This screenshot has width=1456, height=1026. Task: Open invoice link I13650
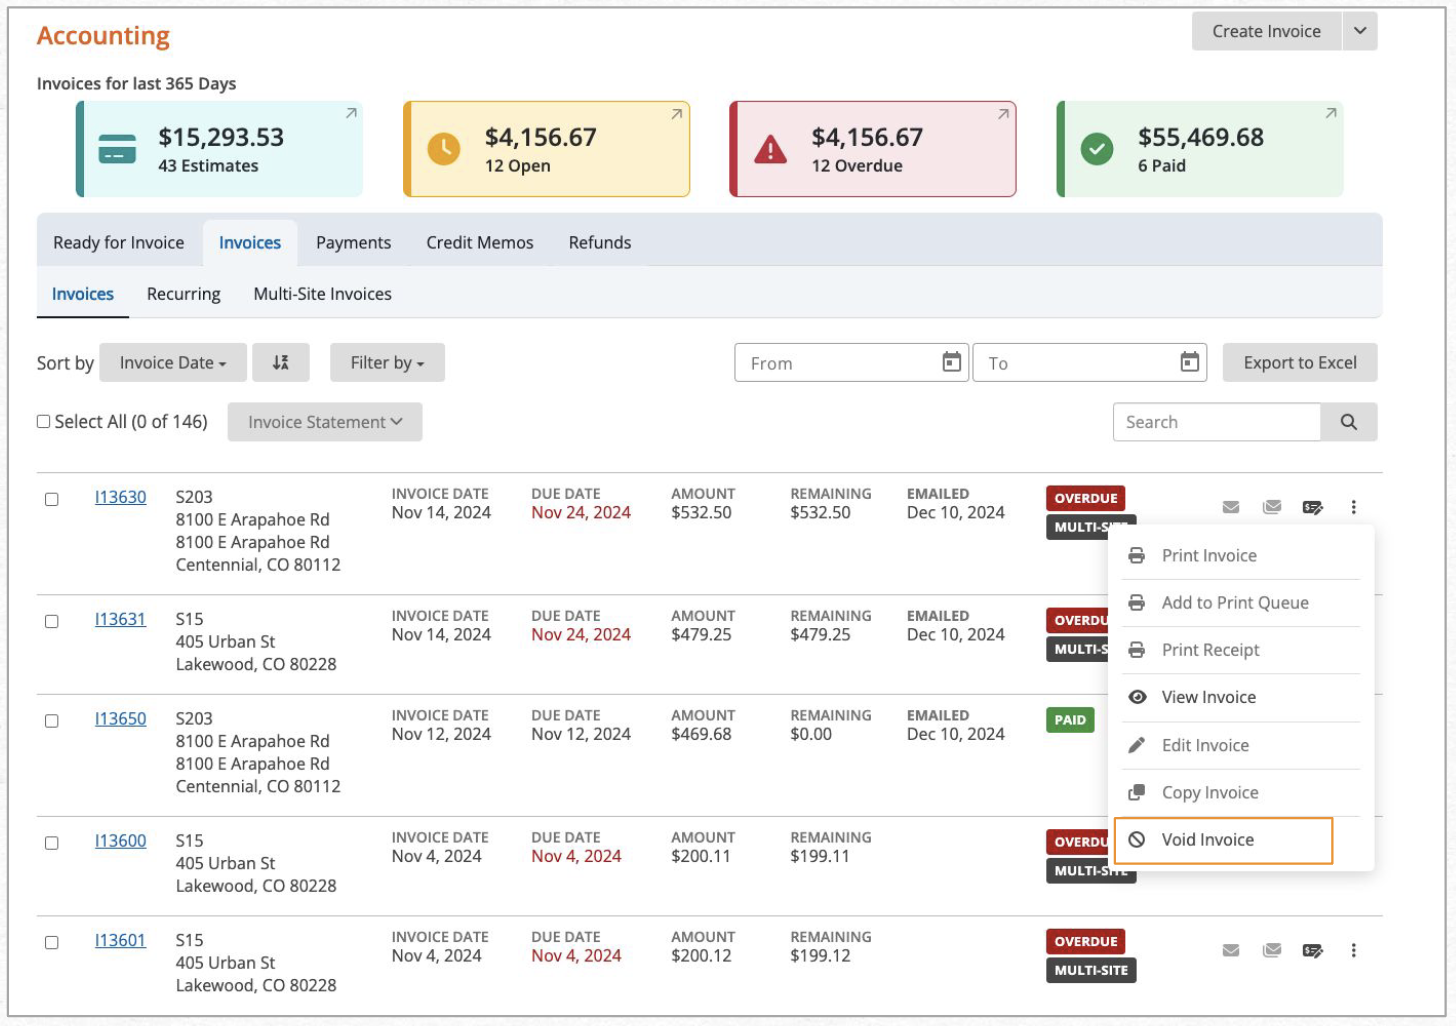point(120,719)
